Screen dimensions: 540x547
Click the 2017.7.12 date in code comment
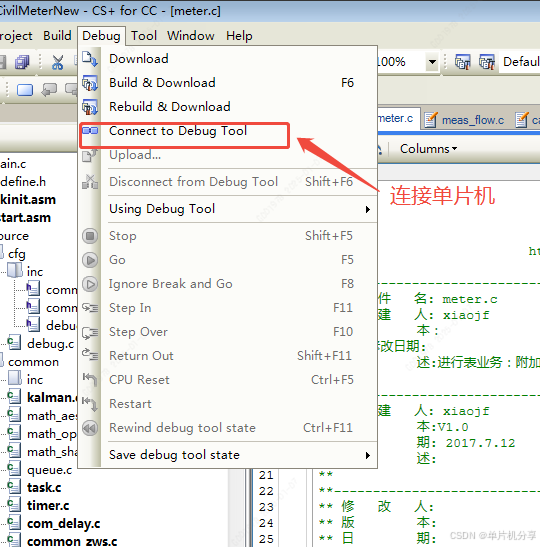pos(480,443)
